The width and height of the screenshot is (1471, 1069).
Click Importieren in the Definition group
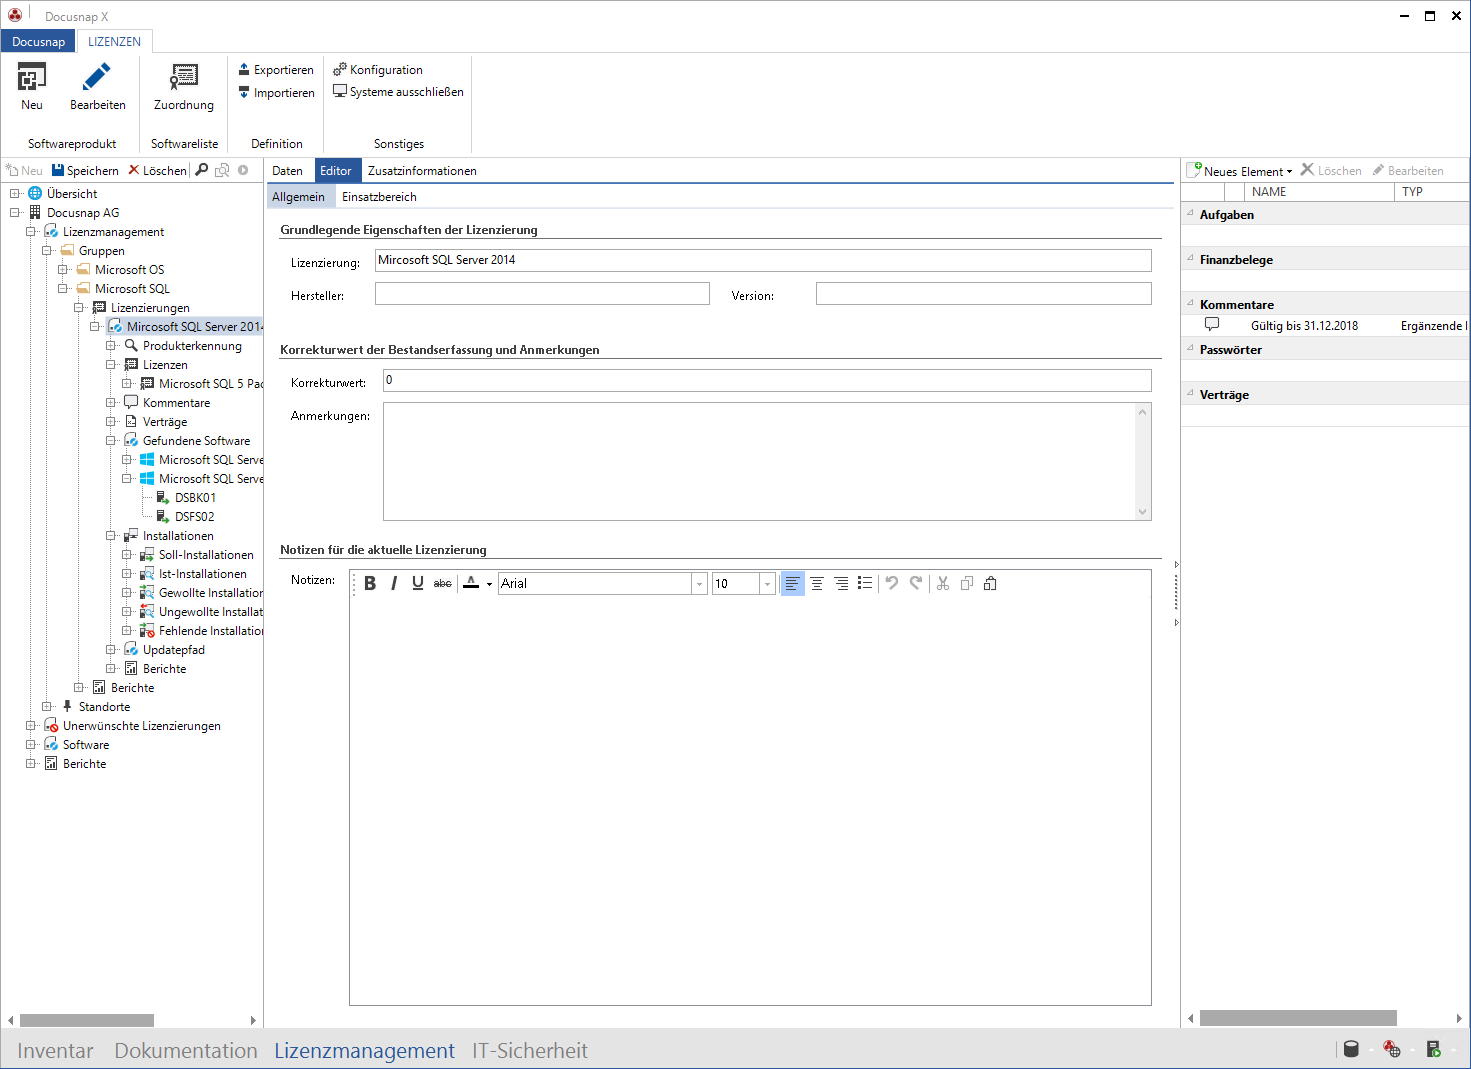(276, 93)
